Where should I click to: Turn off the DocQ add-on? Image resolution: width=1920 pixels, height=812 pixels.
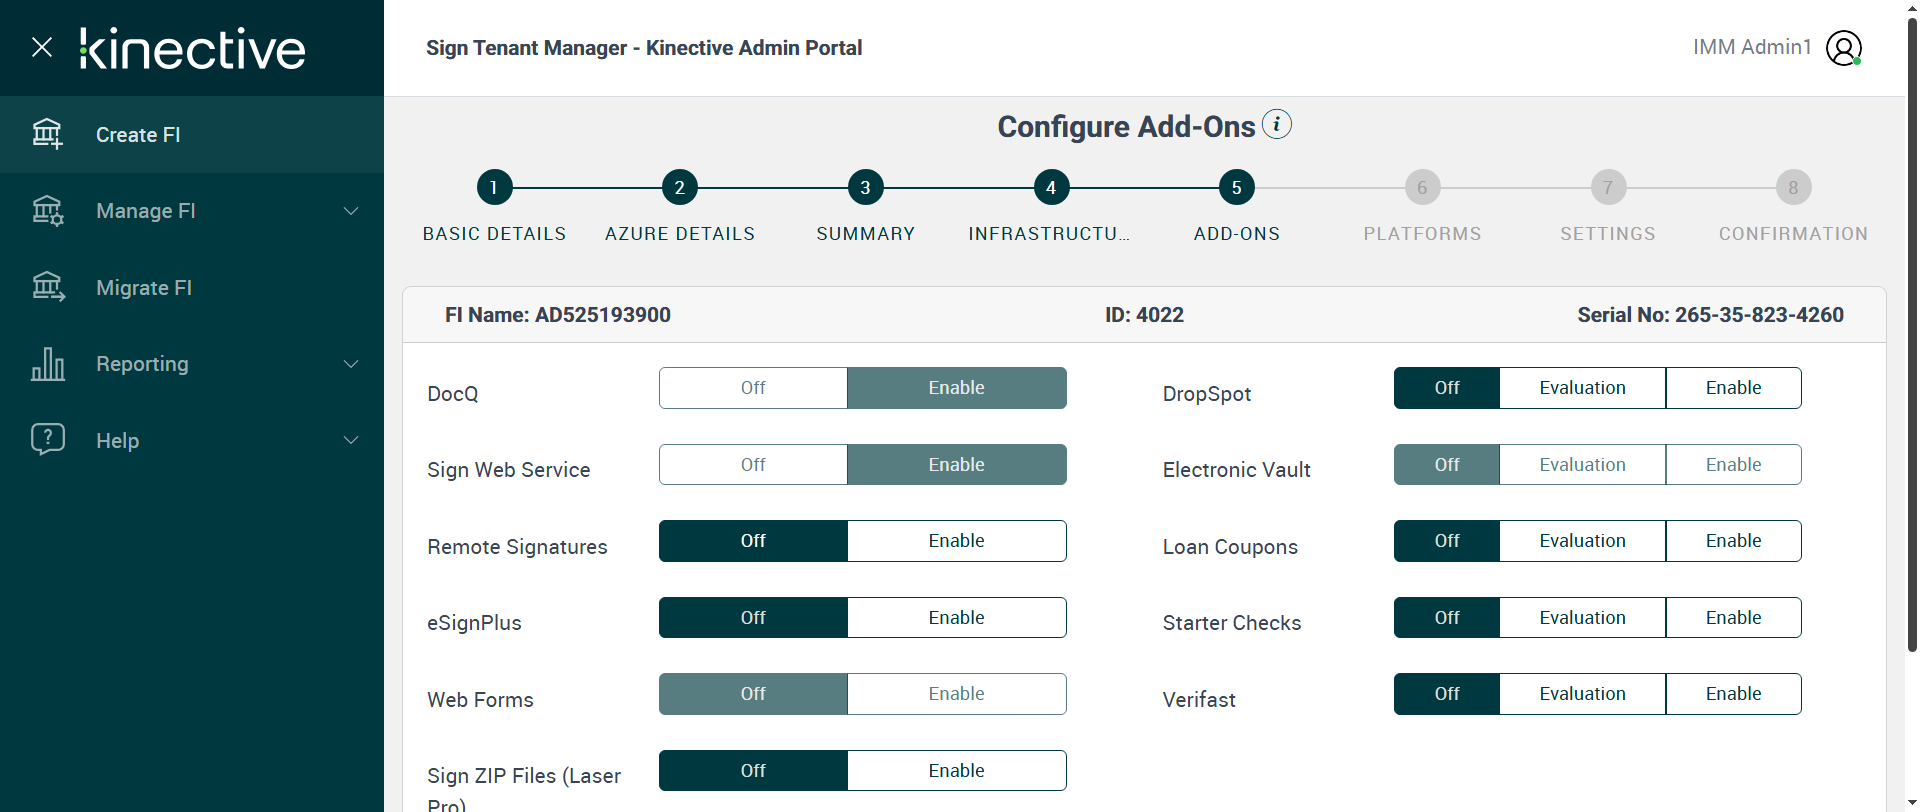click(x=753, y=388)
